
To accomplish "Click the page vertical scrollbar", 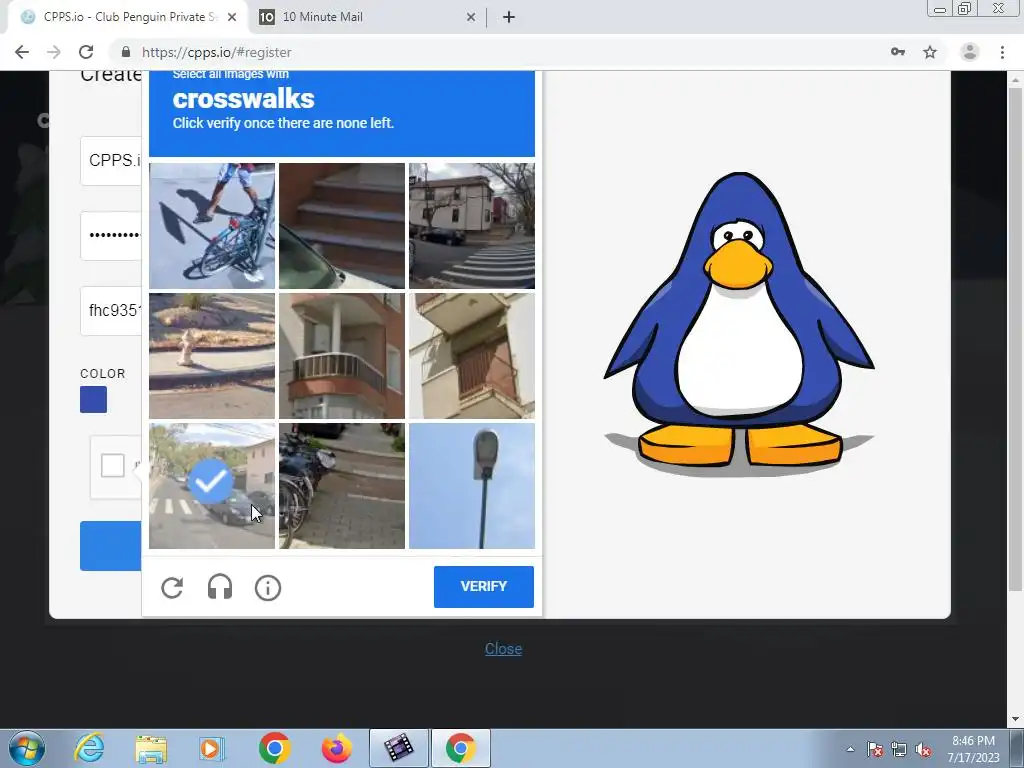I will [x=1015, y=340].
